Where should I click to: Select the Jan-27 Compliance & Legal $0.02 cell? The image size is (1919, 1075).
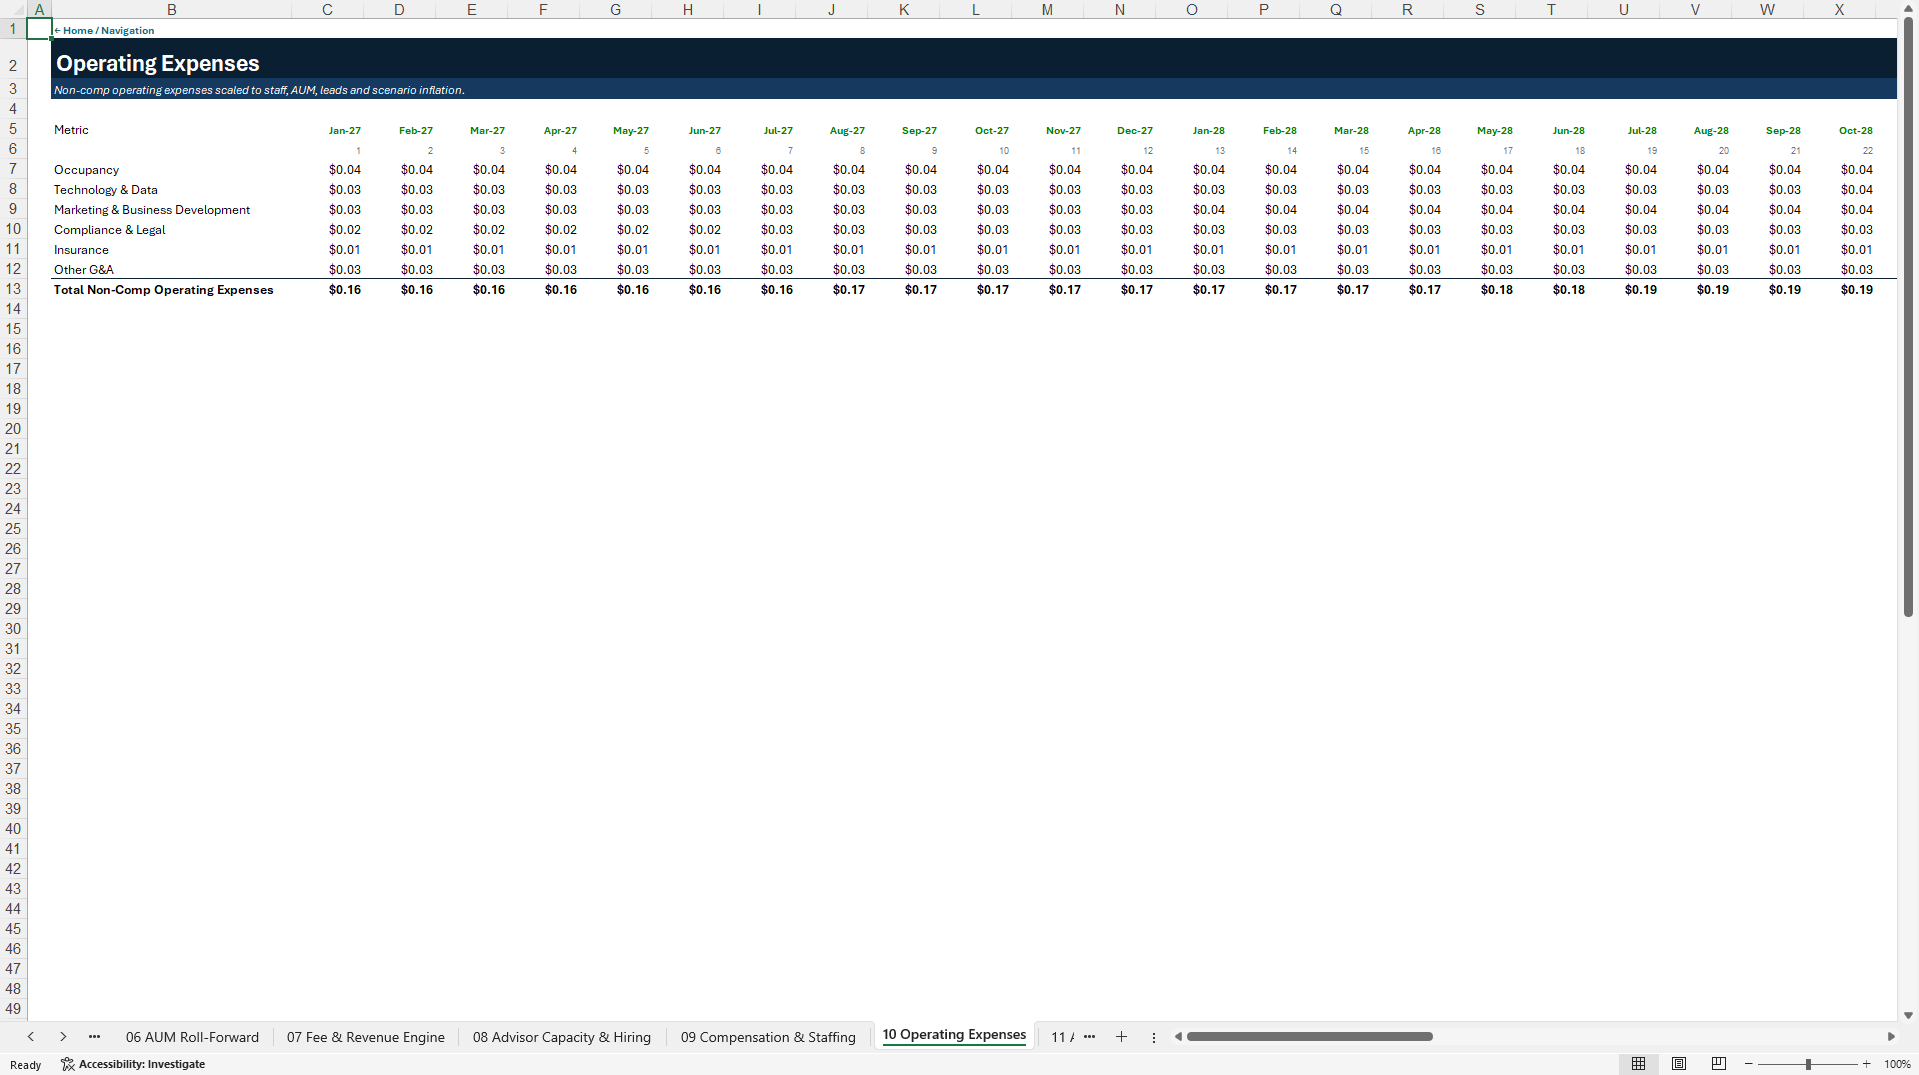tap(345, 230)
